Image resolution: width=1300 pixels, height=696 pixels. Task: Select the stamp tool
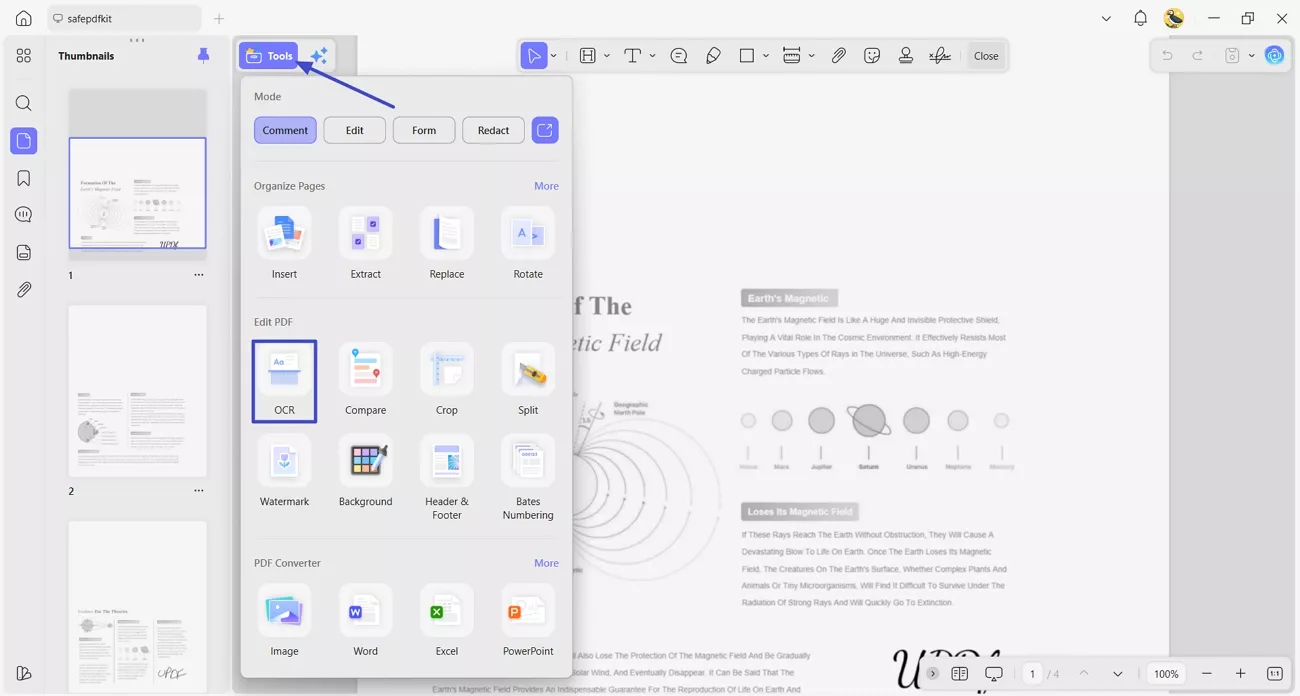point(906,56)
